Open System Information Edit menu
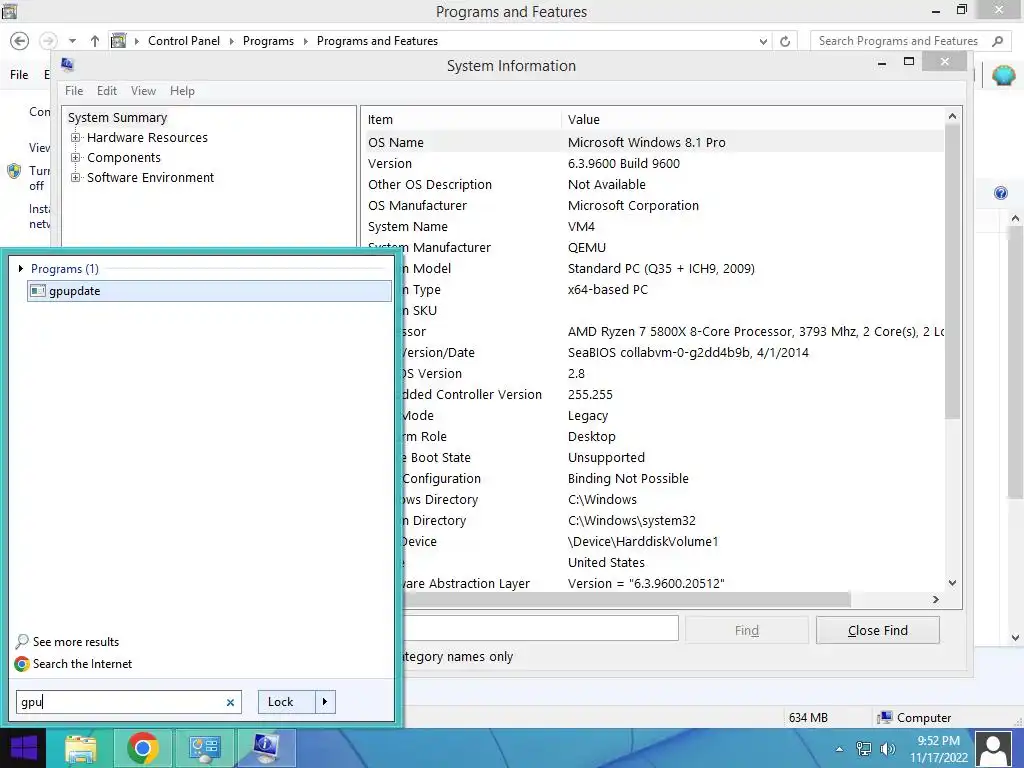This screenshot has height=768, width=1024. click(x=106, y=91)
